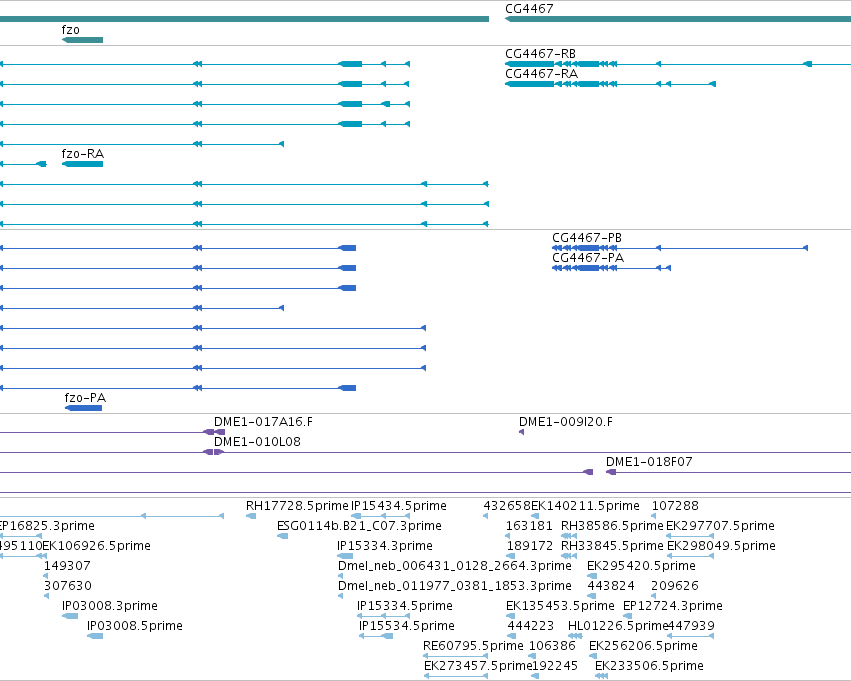Open the EK135453.5prime EST label
This screenshot has width=851, height=681.
click(560, 606)
